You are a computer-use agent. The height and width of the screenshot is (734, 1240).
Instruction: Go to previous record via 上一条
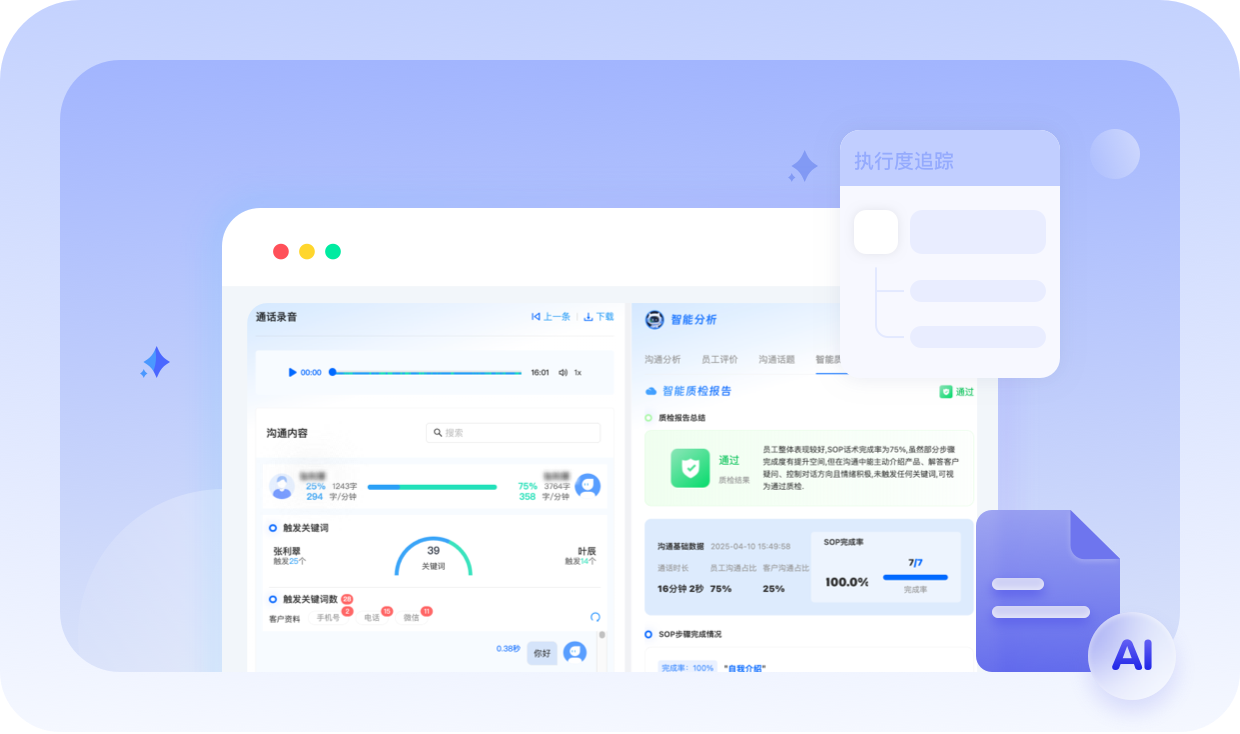(x=551, y=317)
